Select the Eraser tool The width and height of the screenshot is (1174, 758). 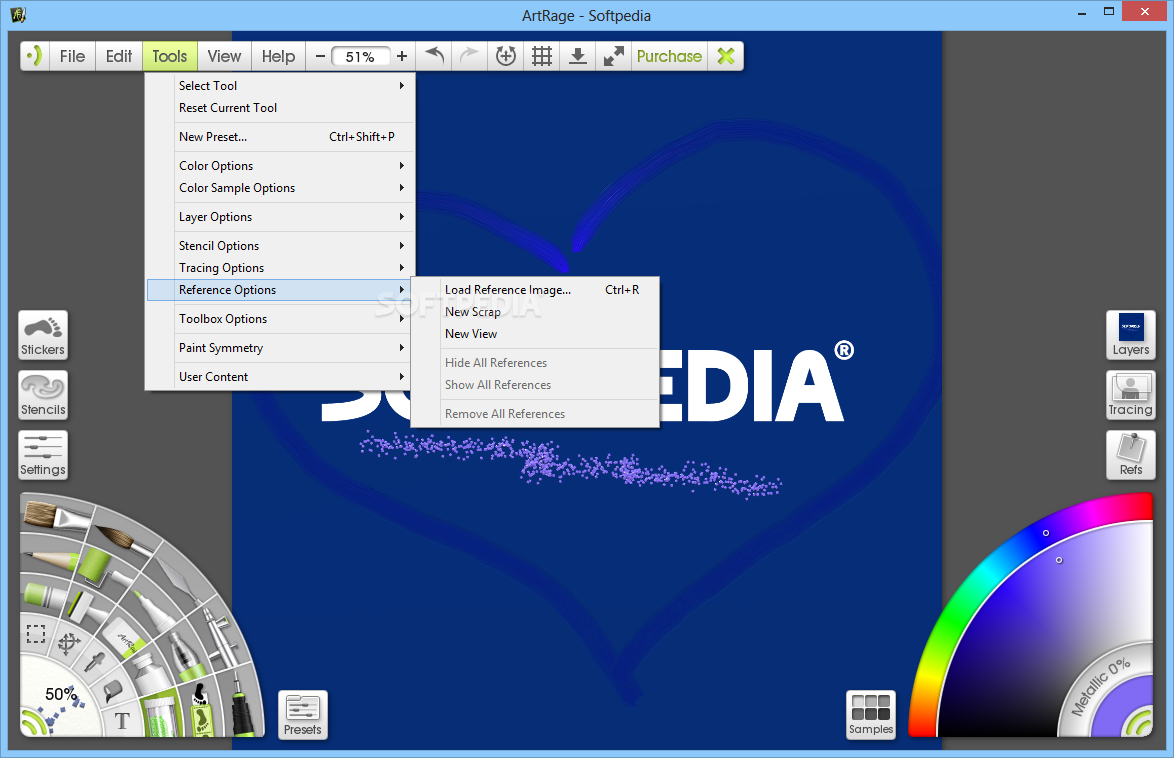tap(126, 638)
